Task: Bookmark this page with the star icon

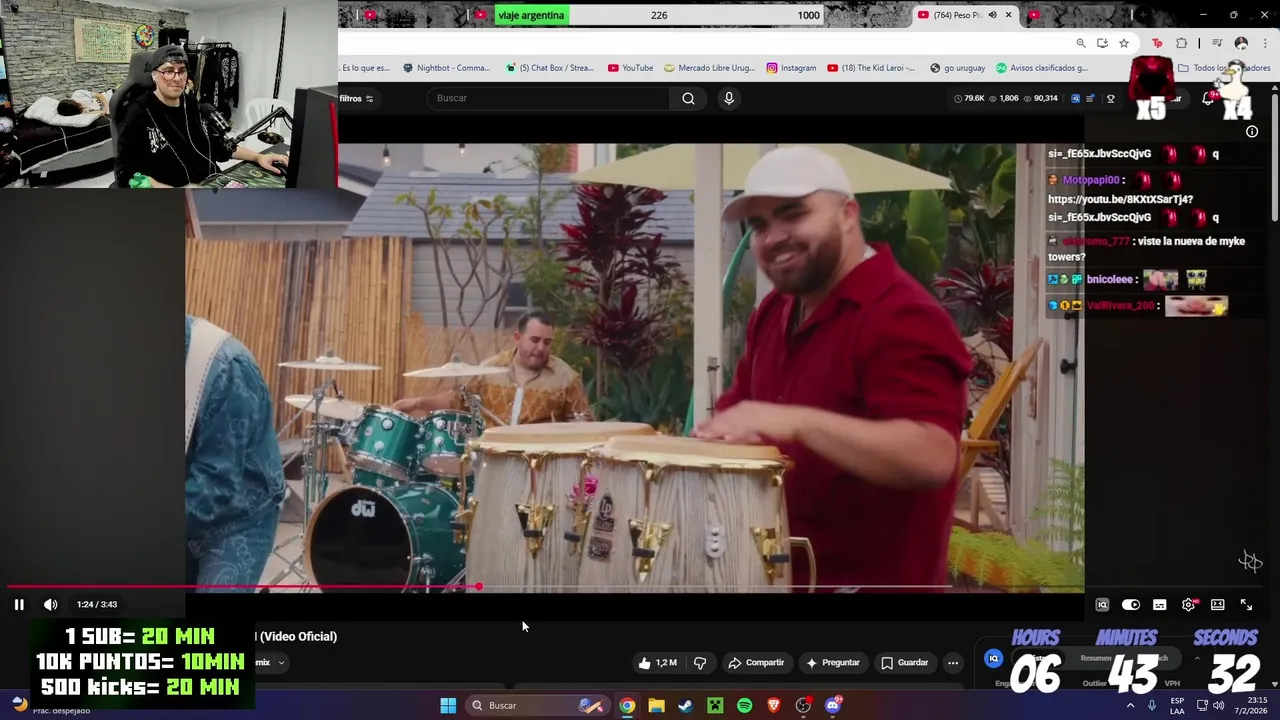Action: pyautogui.click(x=1124, y=43)
